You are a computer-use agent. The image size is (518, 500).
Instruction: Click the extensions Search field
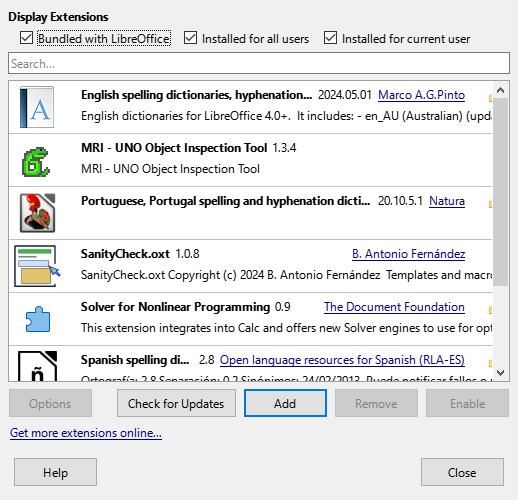click(259, 63)
